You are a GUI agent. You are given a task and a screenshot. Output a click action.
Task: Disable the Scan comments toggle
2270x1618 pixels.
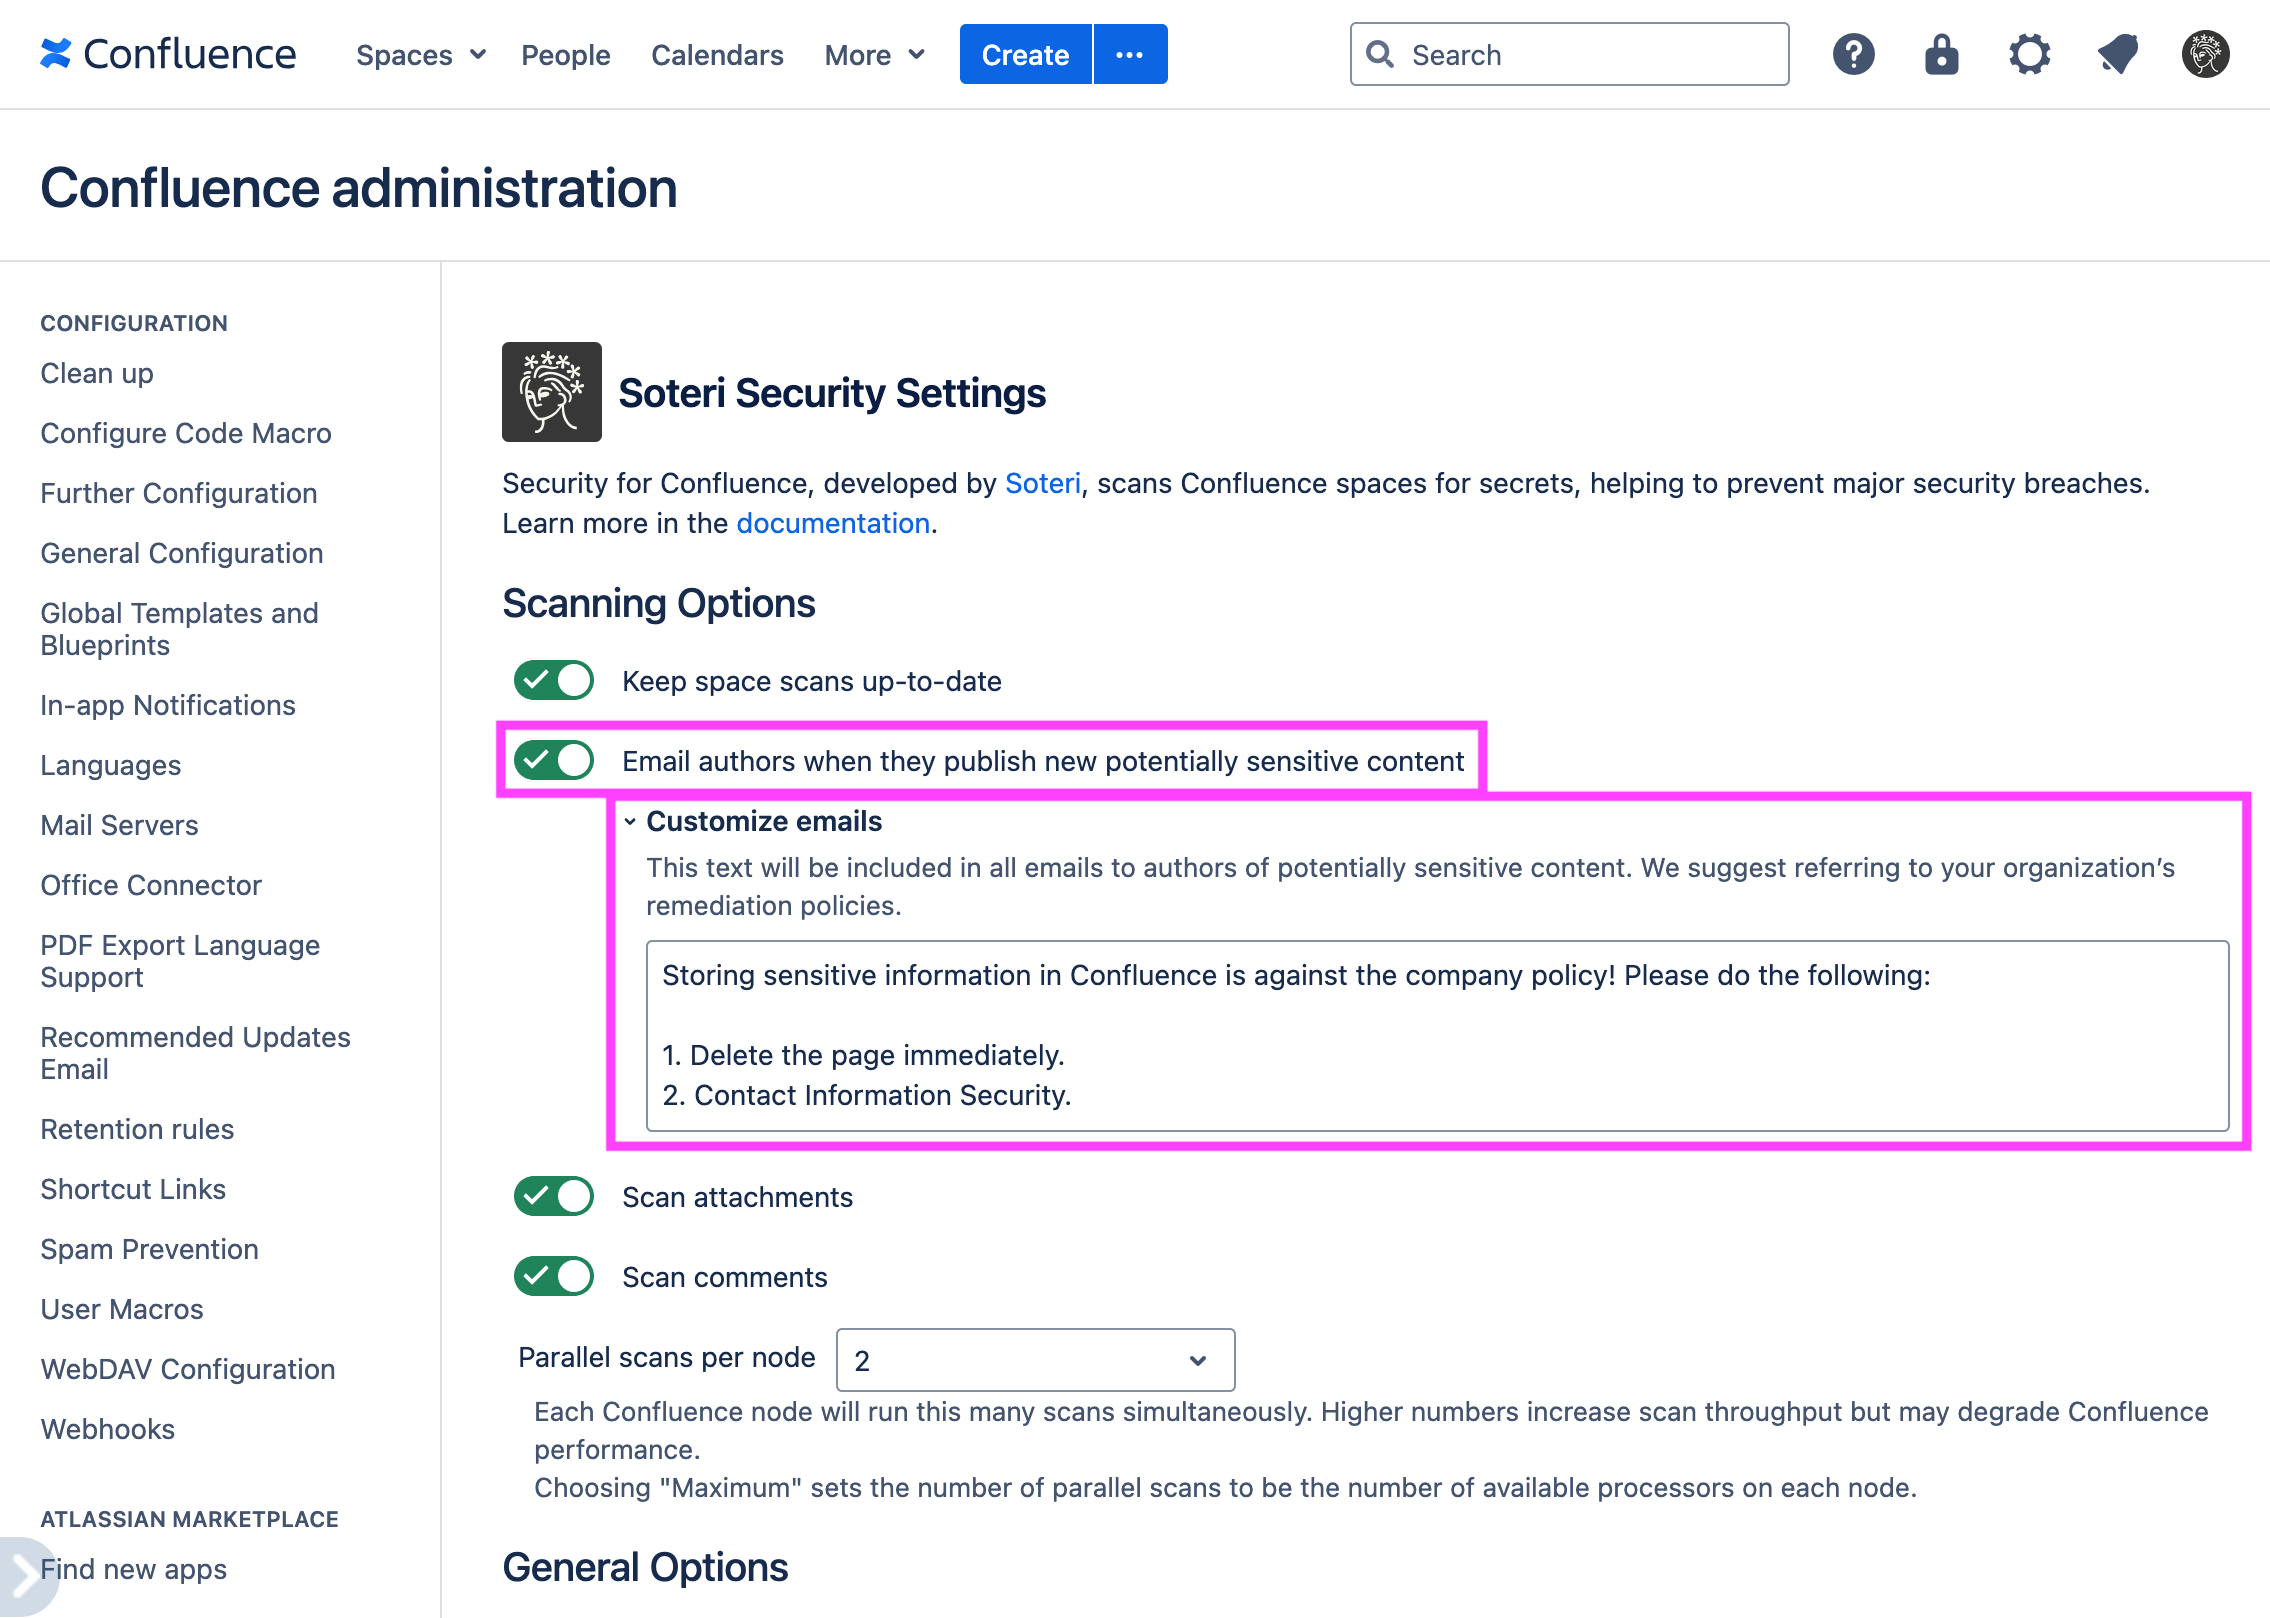552,1276
